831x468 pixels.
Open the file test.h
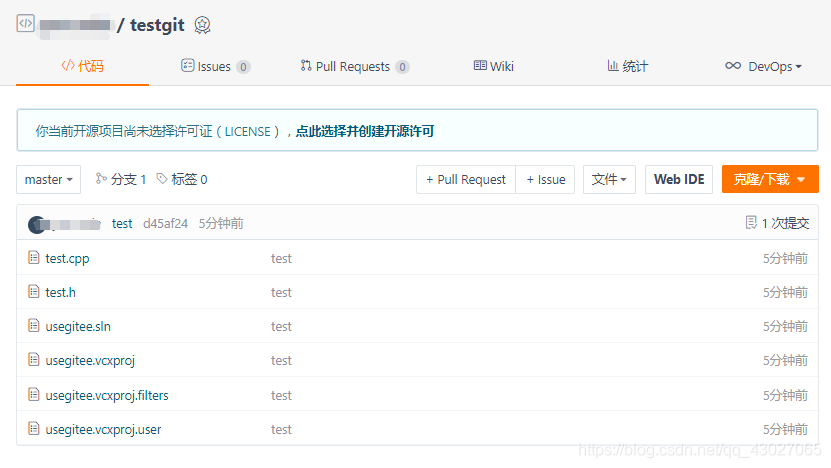[60, 293]
